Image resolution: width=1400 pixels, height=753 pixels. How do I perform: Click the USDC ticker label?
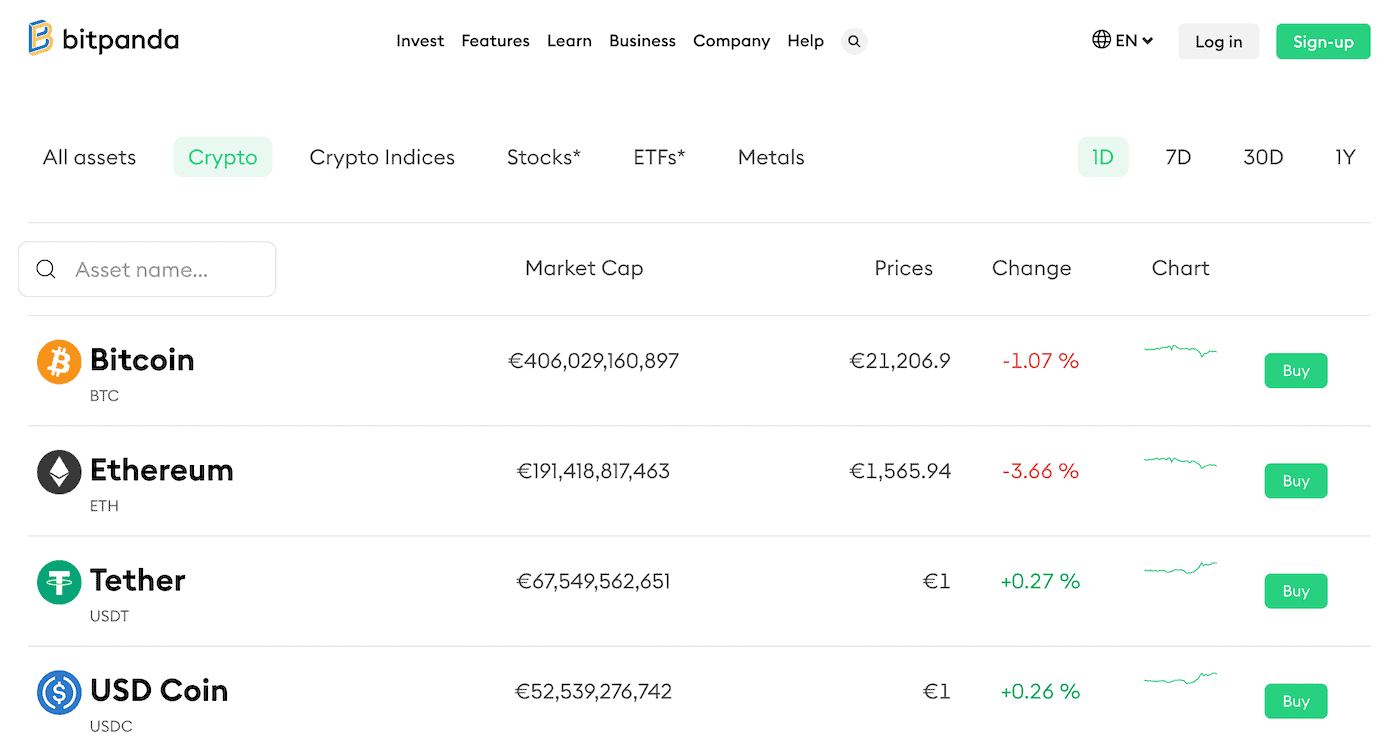click(x=111, y=726)
